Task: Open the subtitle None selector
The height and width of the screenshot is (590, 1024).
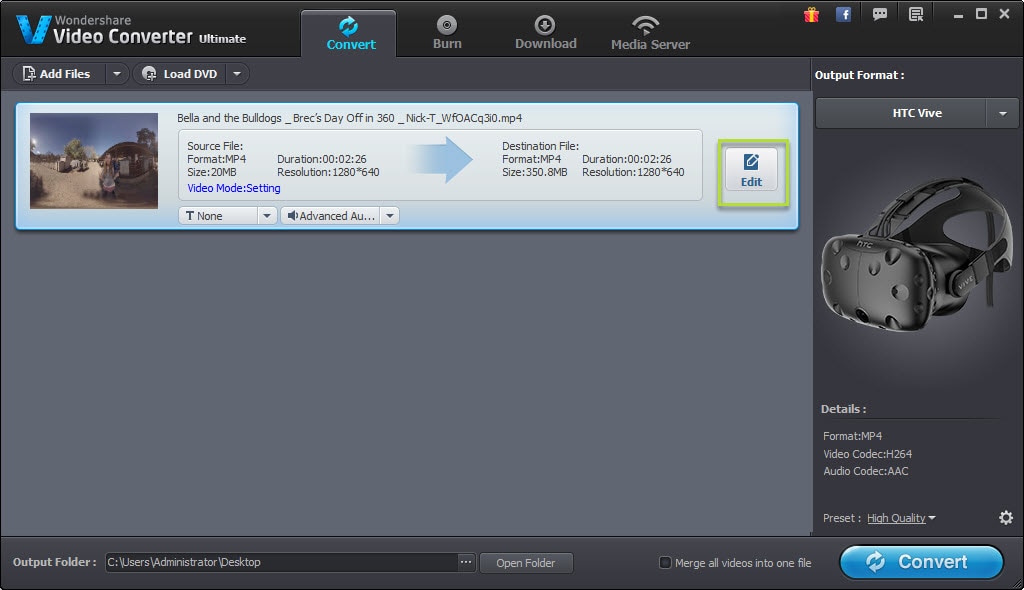Action: [218, 216]
